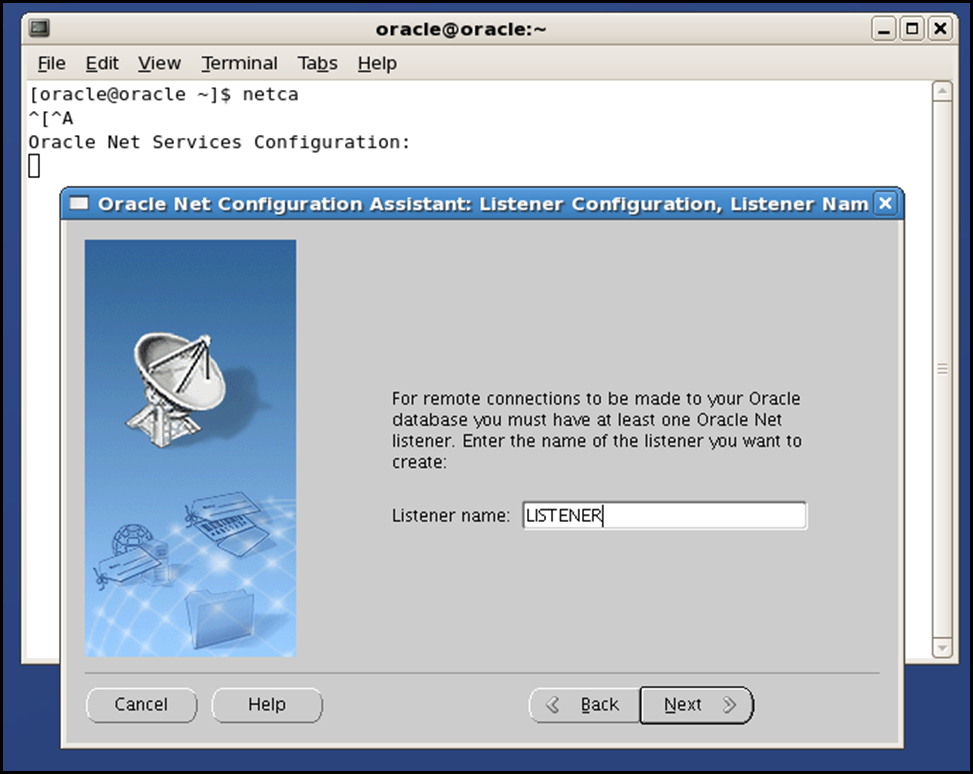Click the '[oracle@oracle ~]$ netca' command line
Viewport: 973px width, 774px height.
click(x=164, y=94)
